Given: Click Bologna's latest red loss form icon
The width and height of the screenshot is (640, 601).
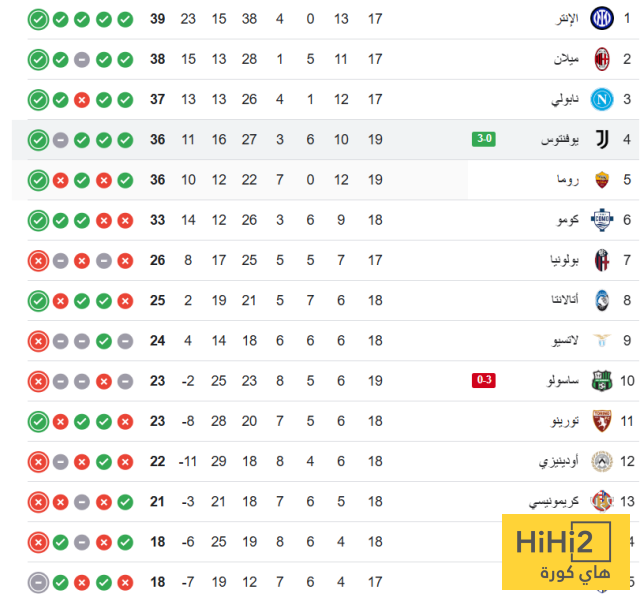Looking at the screenshot, I should pyautogui.click(x=38, y=260).
